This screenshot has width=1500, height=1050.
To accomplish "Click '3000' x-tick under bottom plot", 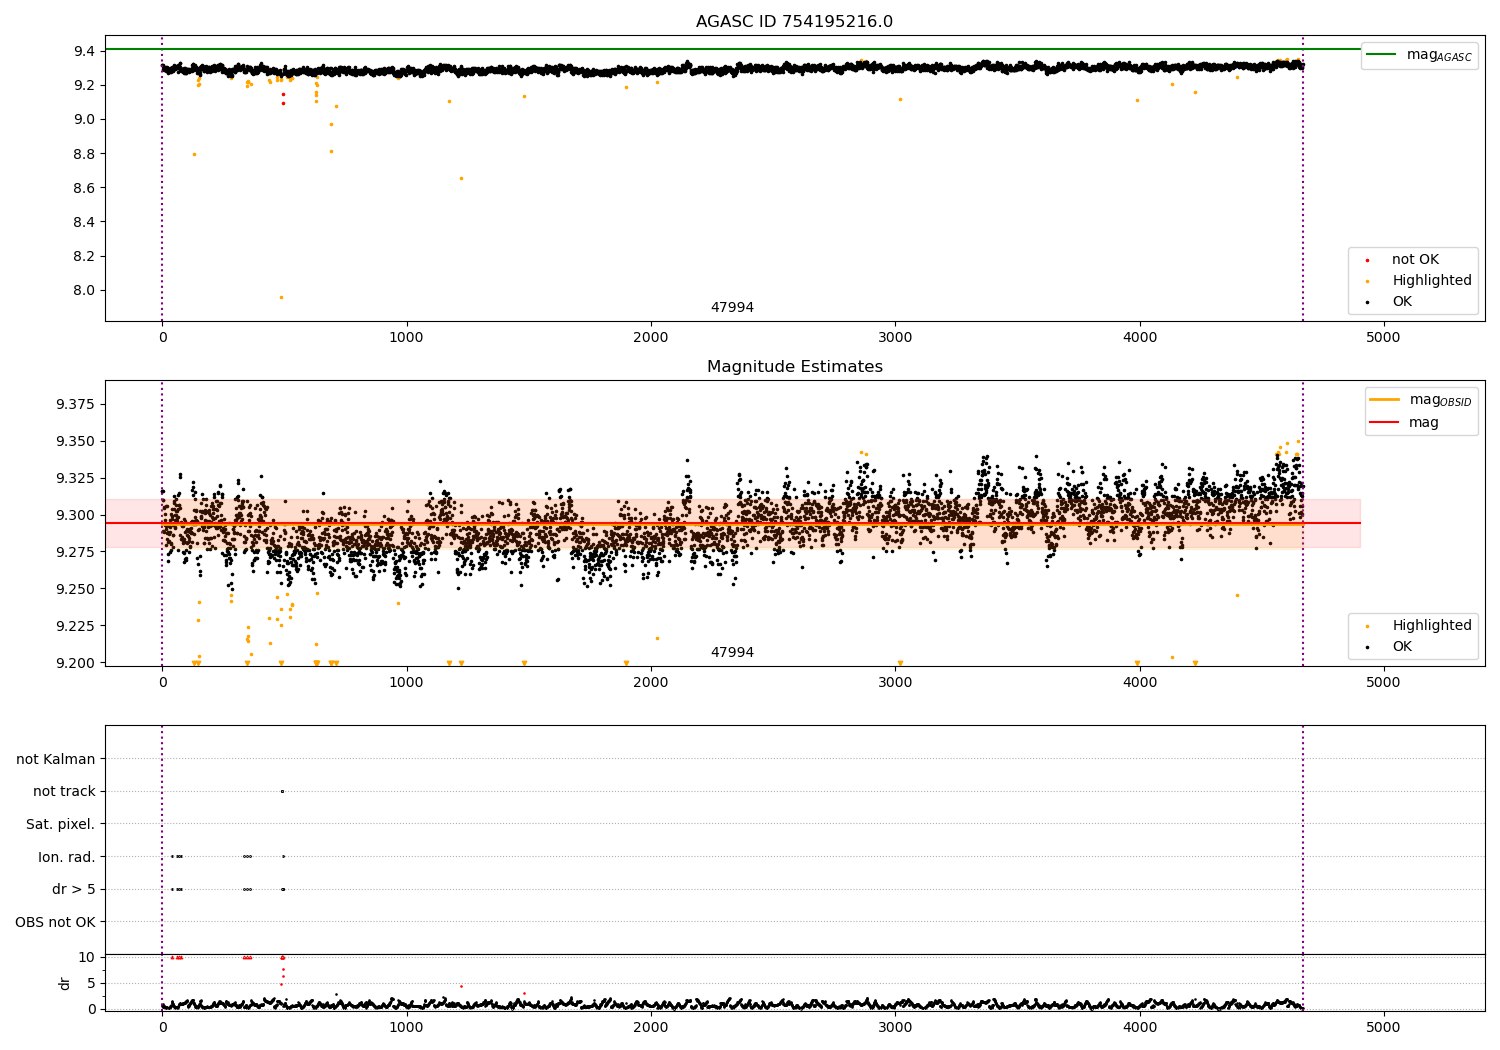I will (895, 1028).
